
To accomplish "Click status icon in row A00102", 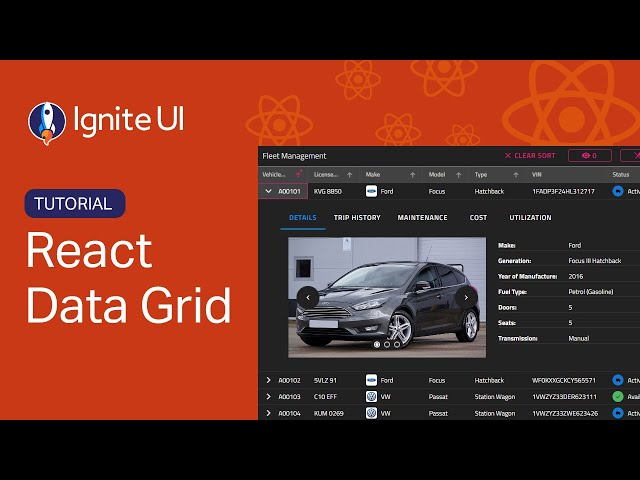I will 618,380.
